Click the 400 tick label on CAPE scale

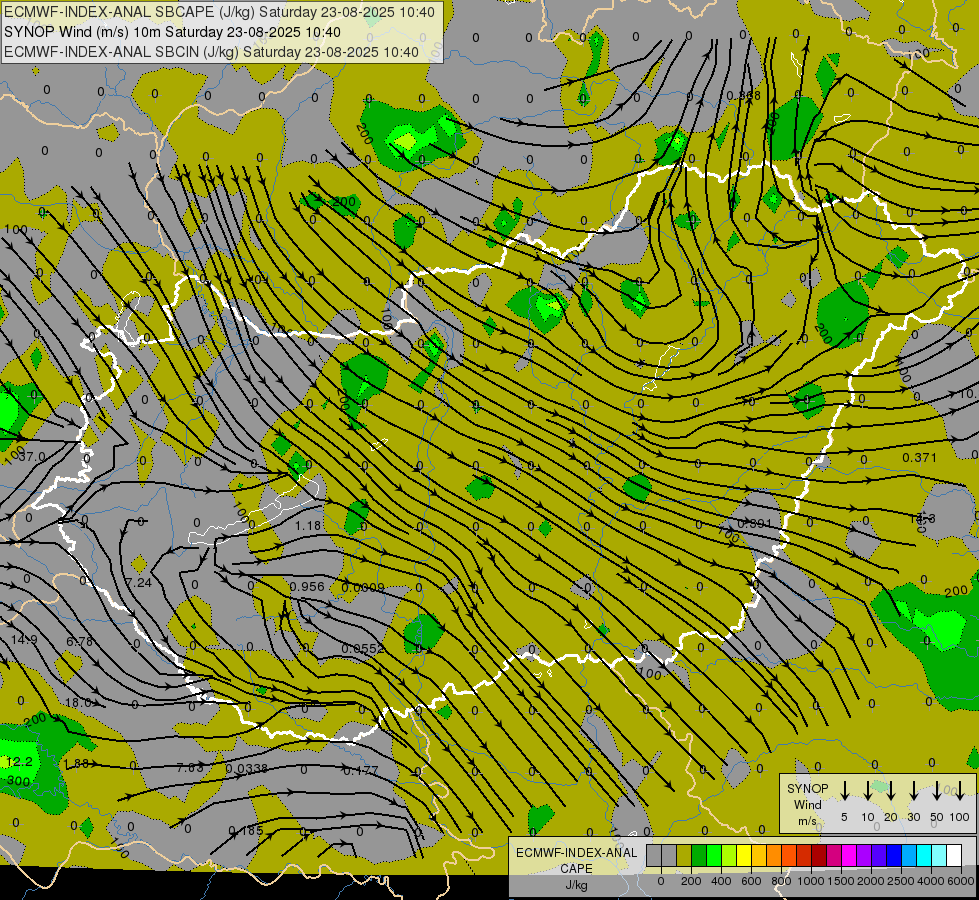pos(721,881)
